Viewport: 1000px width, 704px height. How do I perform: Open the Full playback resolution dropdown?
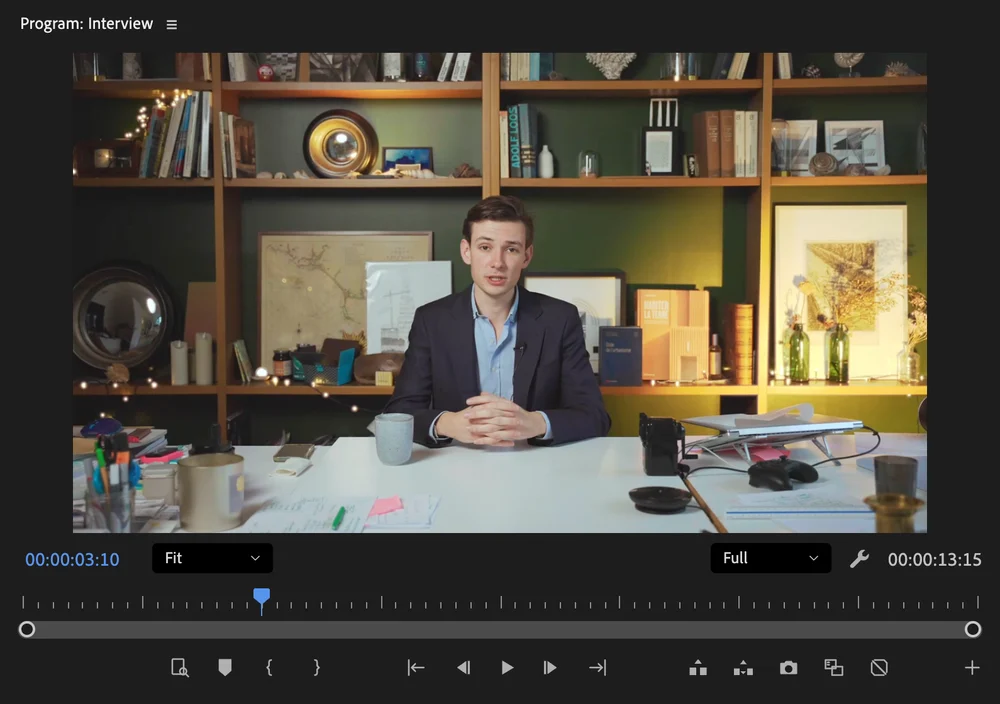click(x=770, y=558)
